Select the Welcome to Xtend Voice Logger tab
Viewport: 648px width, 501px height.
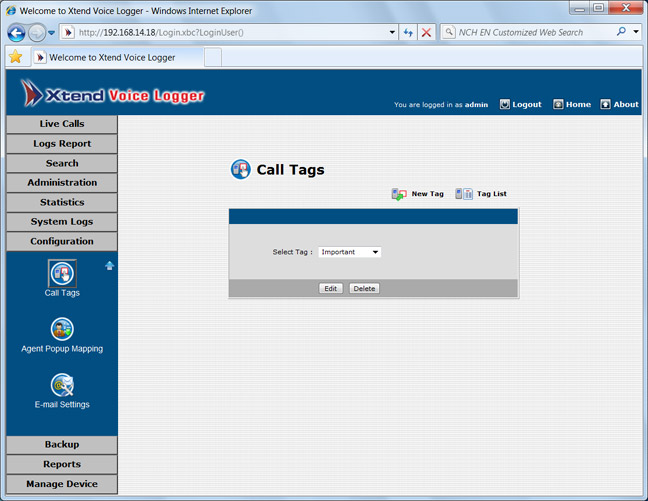[x=118, y=57]
